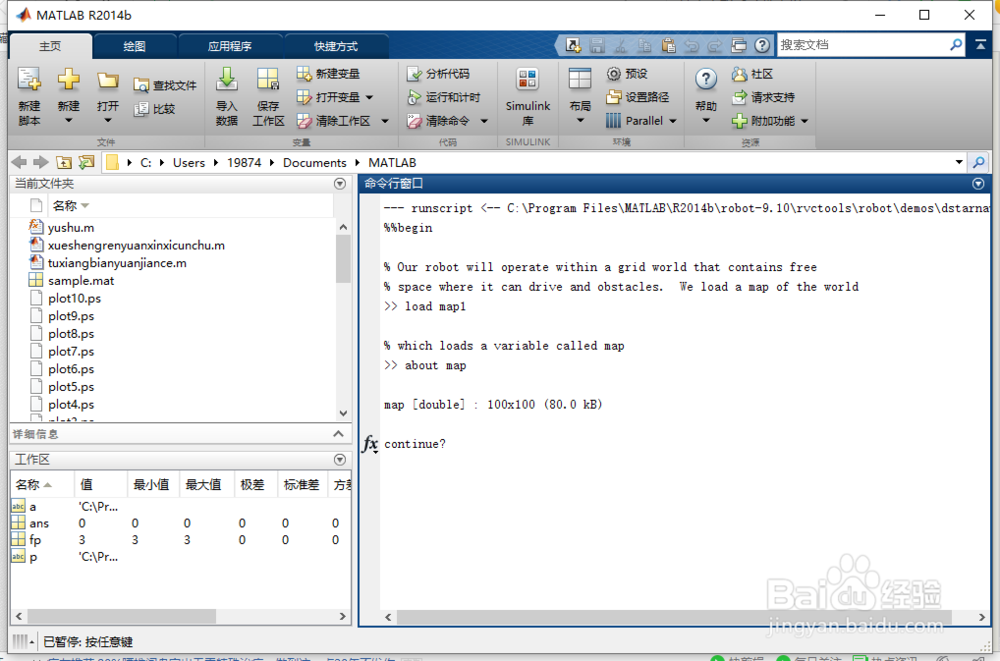Click the paste icon in quick access toolbar
This screenshot has width=1000, height=661.
668,45
